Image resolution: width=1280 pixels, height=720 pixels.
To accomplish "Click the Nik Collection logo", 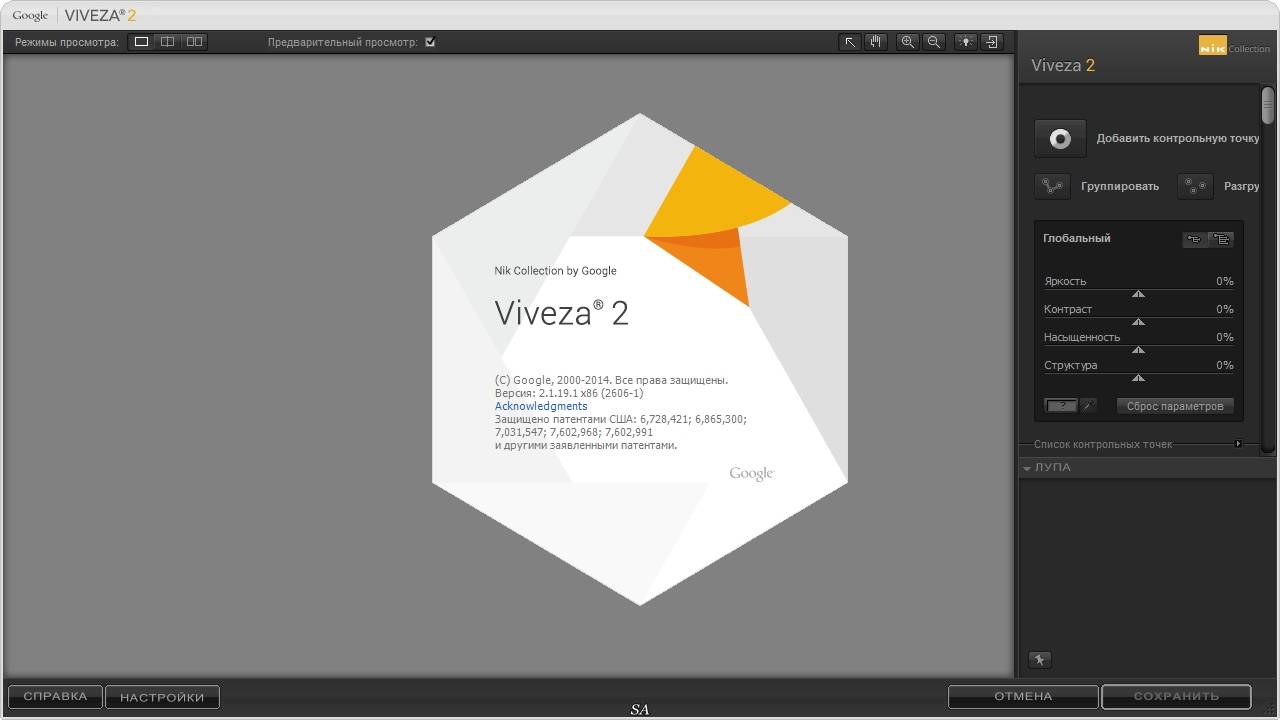I will (x=1234, y=46).
